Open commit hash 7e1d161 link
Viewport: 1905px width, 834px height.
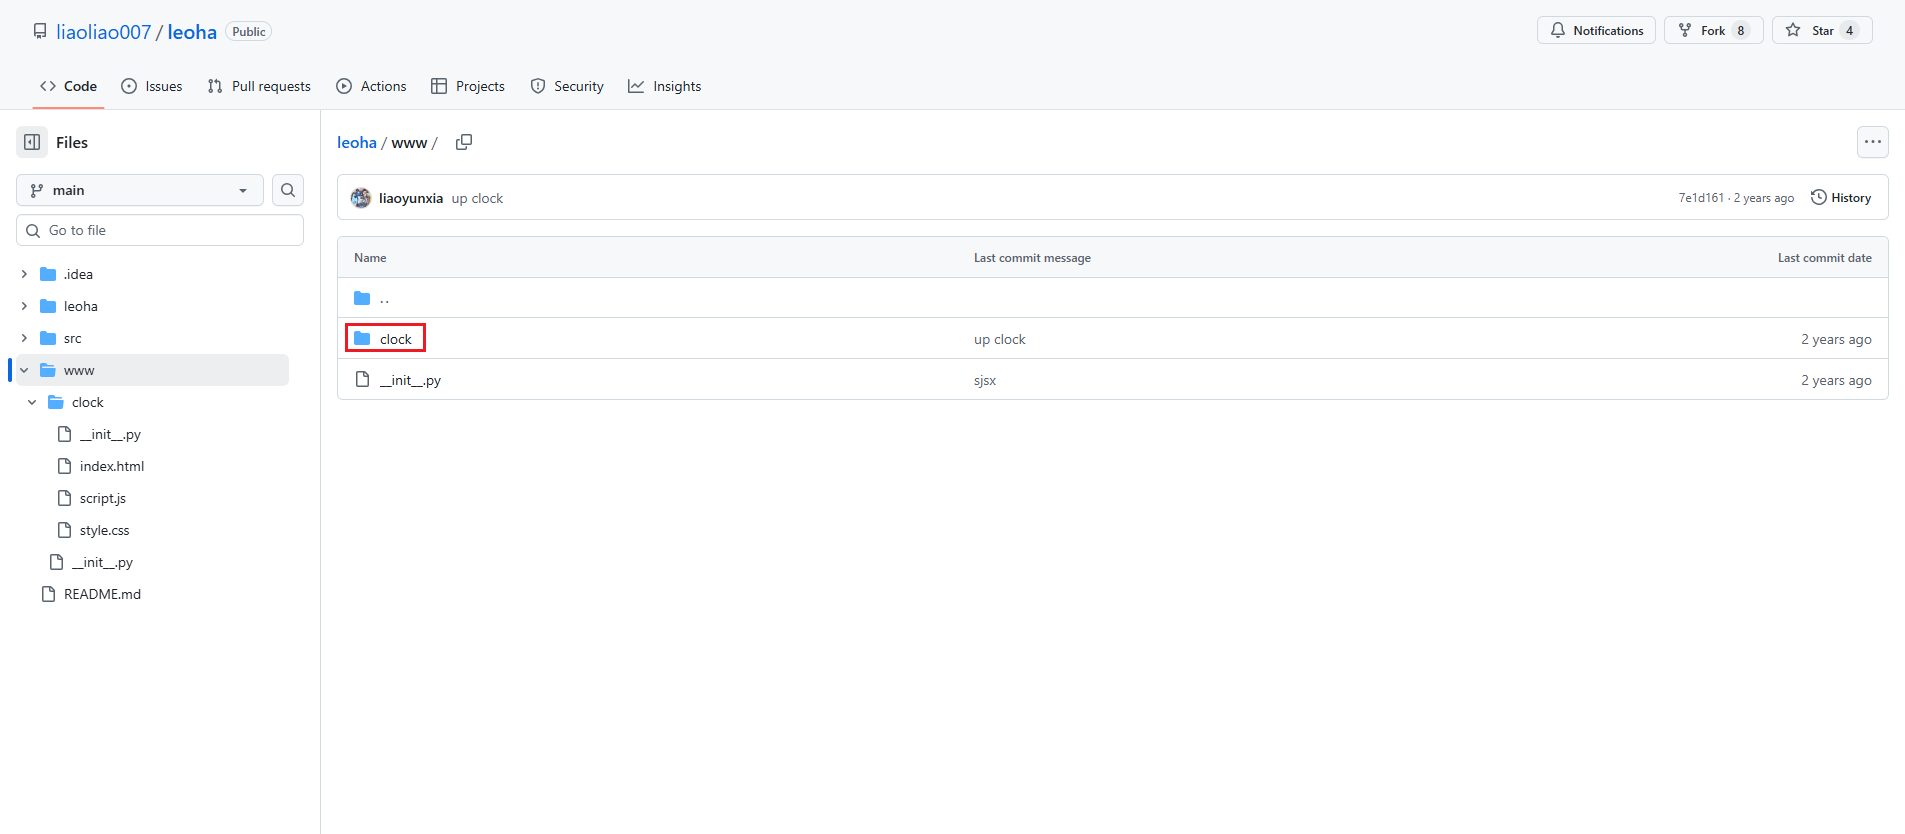(1701, 198)
